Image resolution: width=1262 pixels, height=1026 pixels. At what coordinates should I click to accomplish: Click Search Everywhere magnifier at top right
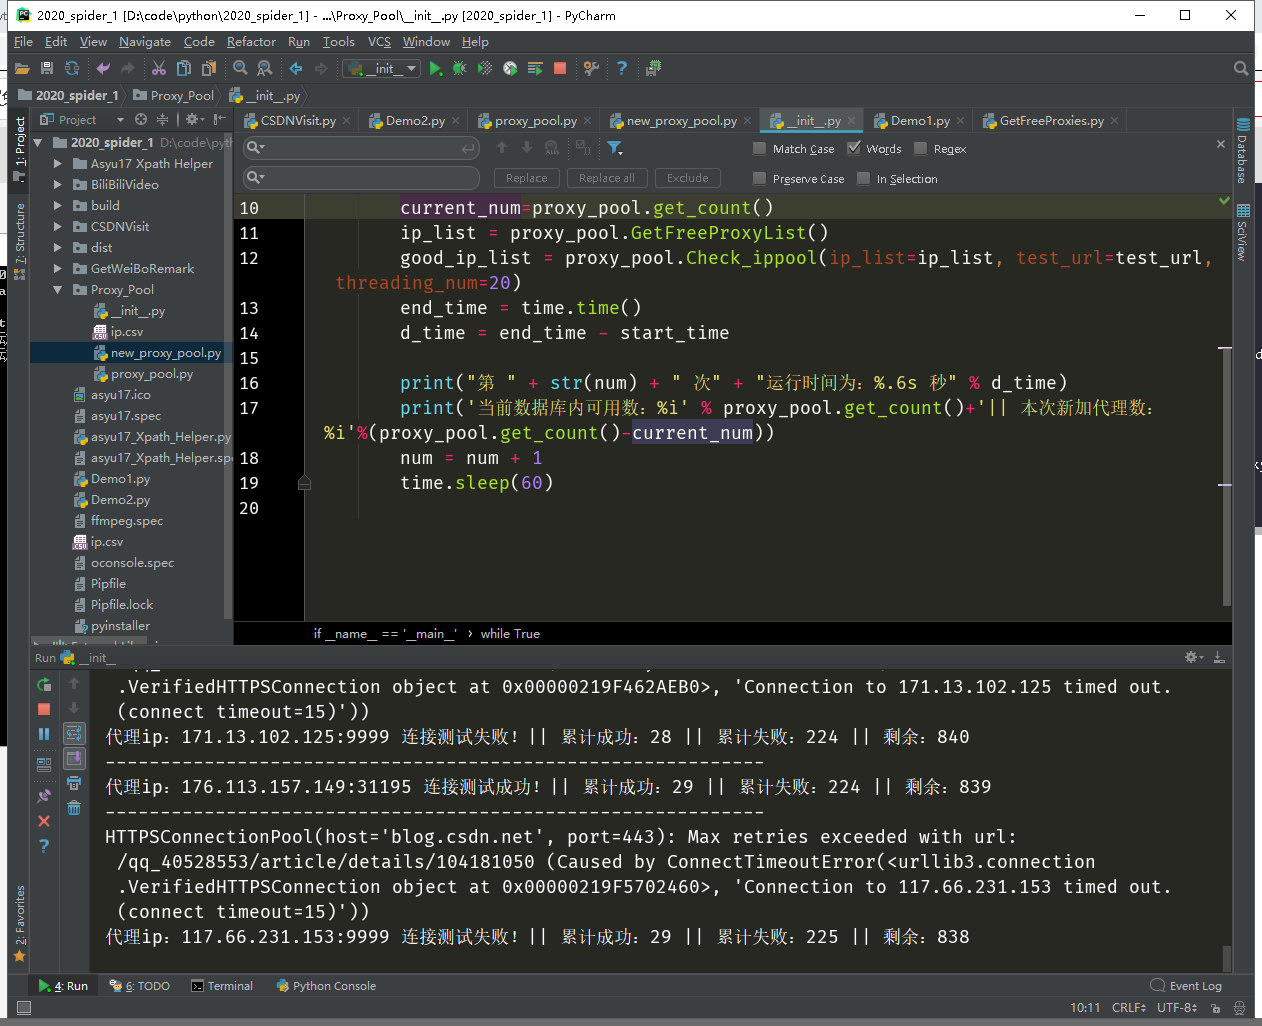[x=1241, y=69]
